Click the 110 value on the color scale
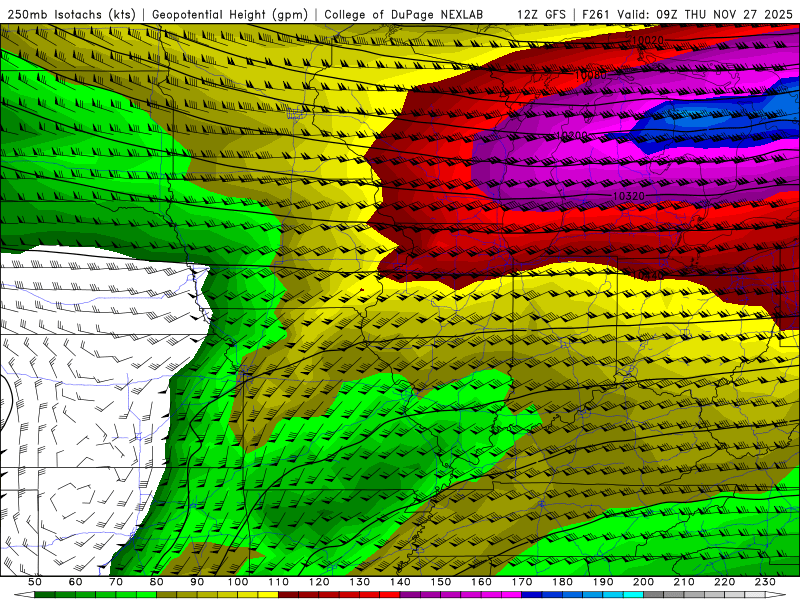The height and width of the screenshot is (600, 800). point(278,582)
